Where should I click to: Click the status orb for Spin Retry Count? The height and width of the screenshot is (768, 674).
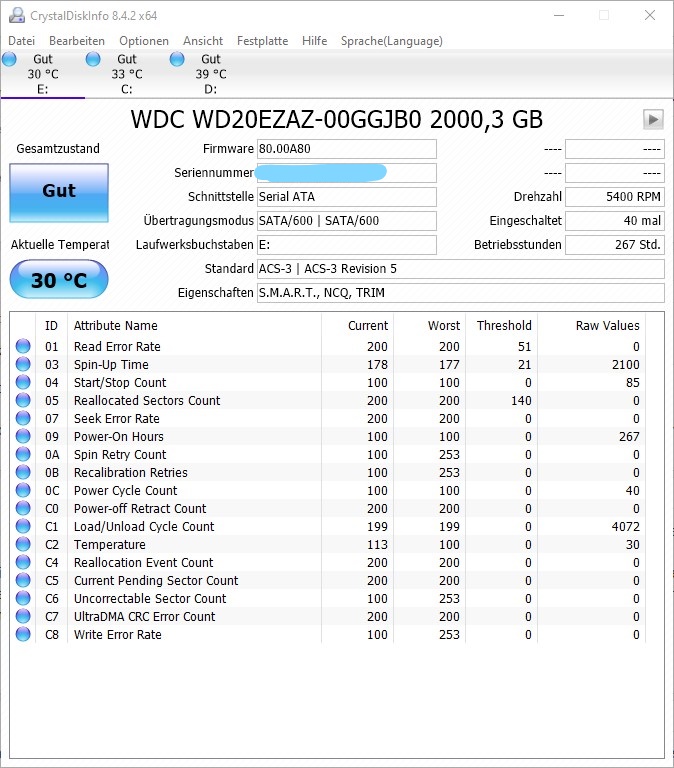[23, 454]
